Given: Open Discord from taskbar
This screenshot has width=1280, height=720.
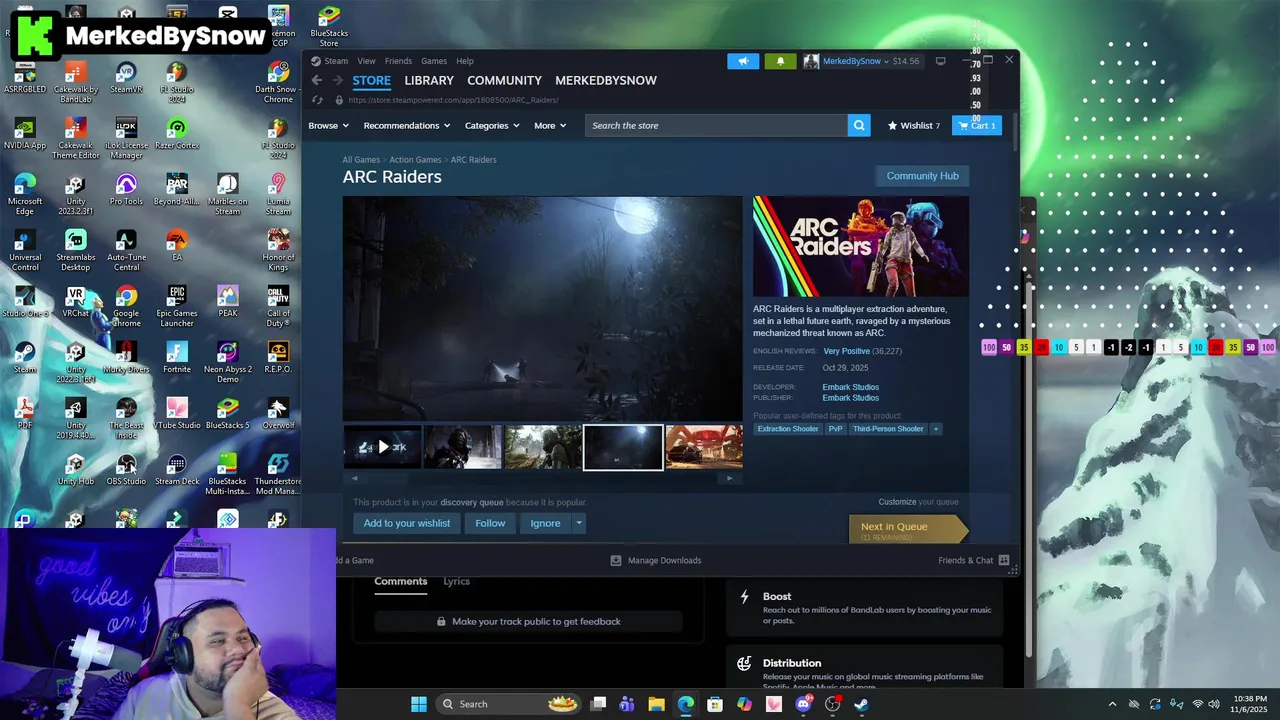Looking at the screenshot, I should [803, 704].
